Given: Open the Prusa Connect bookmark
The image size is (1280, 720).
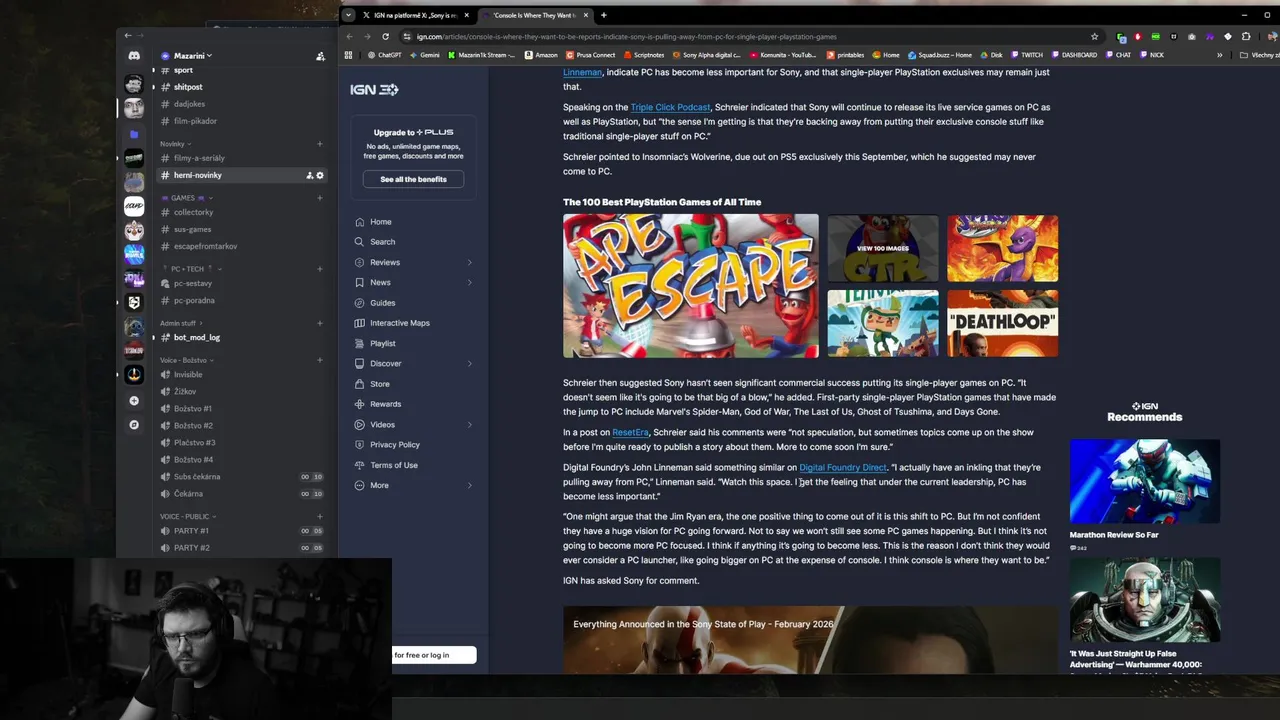Looking at the screenshot, I should tap(590, 55).
